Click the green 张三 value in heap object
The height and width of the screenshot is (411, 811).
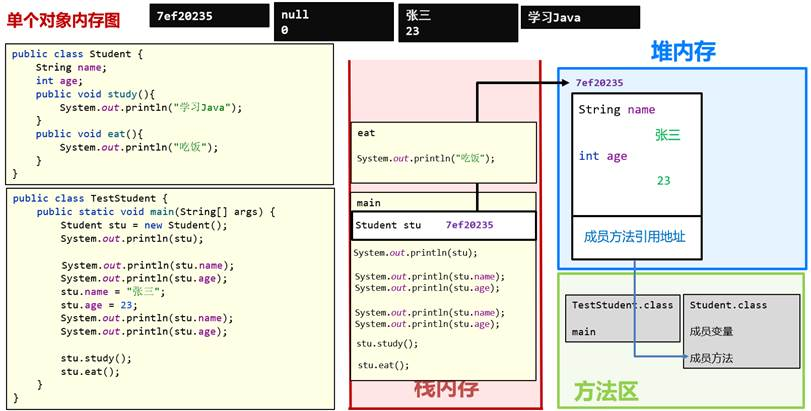[667, 135]
